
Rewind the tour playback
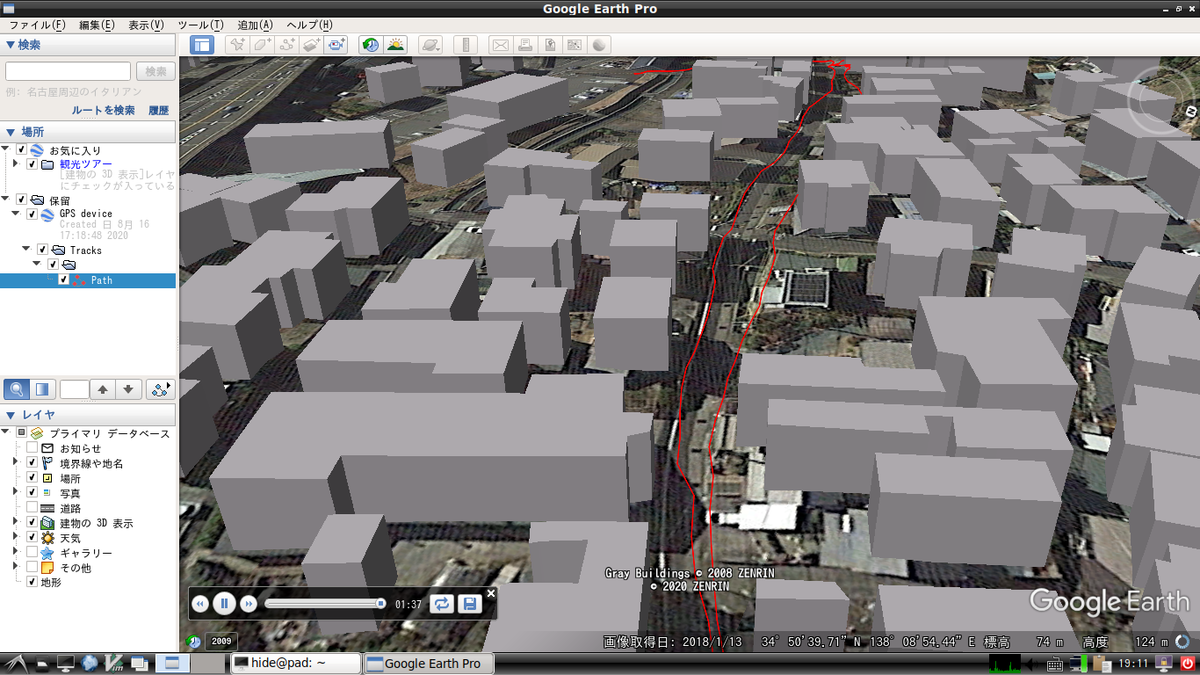[x=200, y=603]
